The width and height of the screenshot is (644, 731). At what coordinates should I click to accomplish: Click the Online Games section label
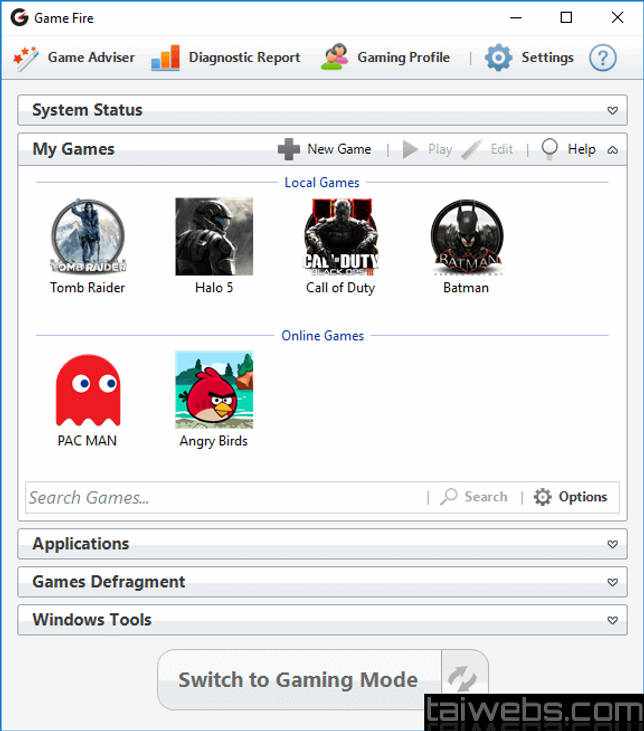click(x=323, y=336)
